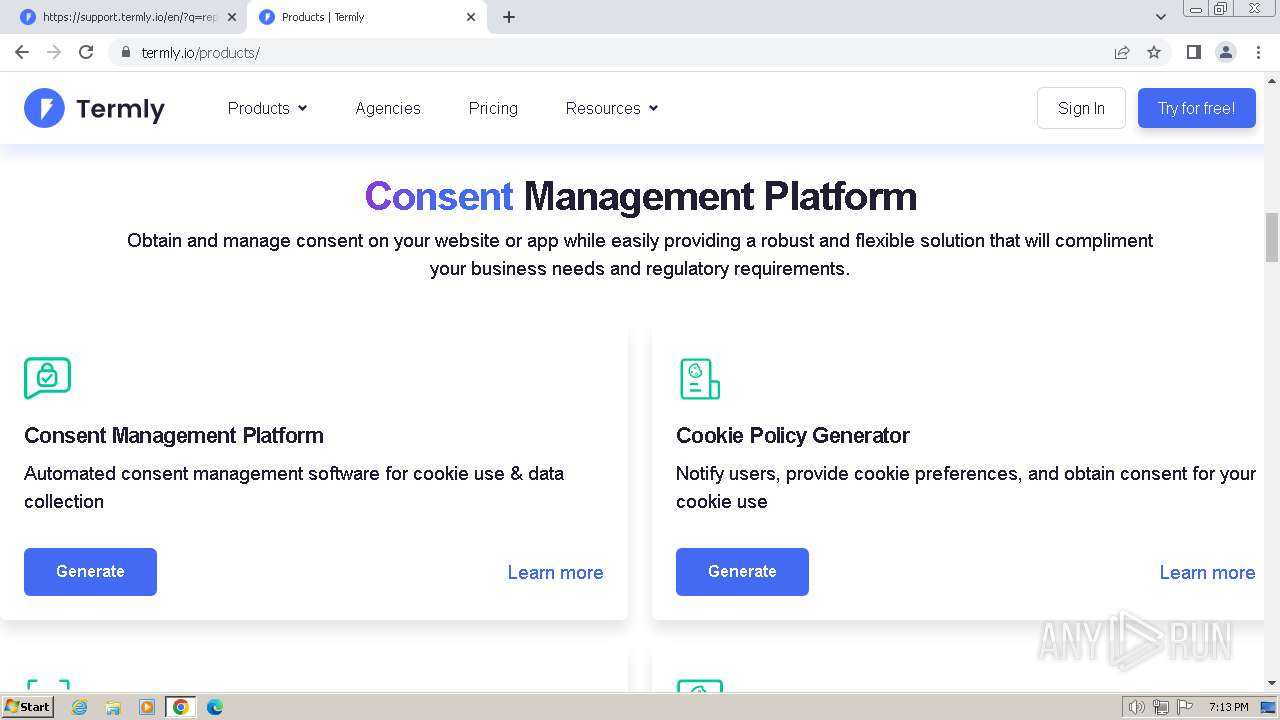The width and height of the screenshot is (1280, 720).
Task: Open the Pricing nav link
Action: (493, 108)
